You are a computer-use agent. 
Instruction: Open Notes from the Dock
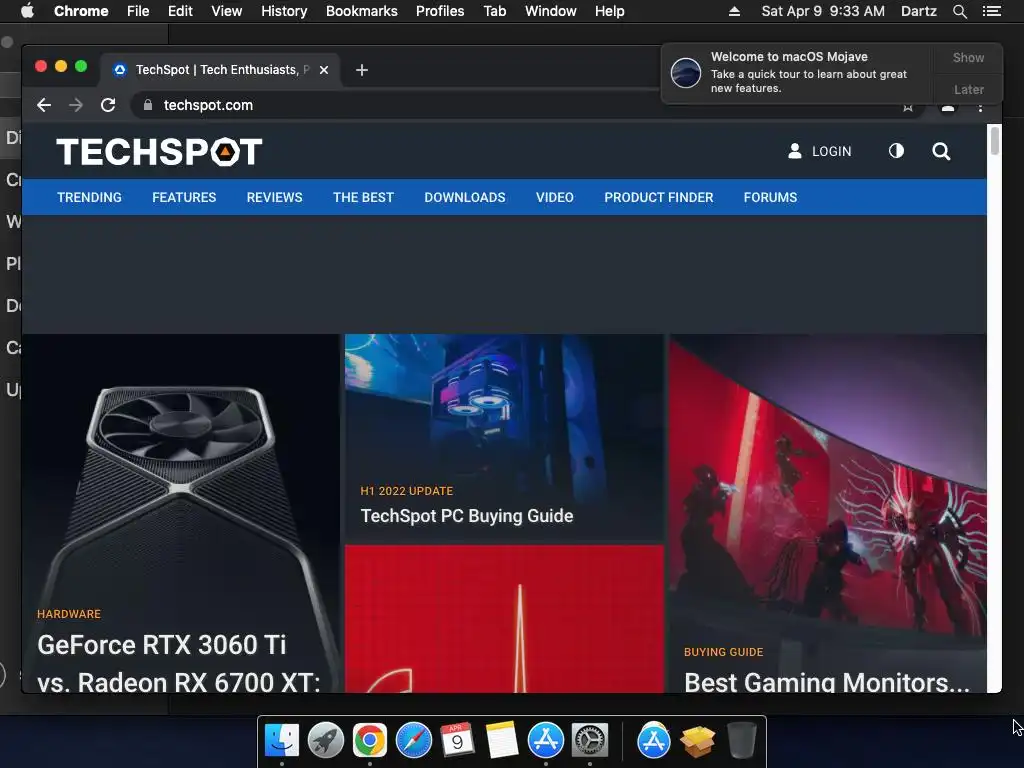502,740
